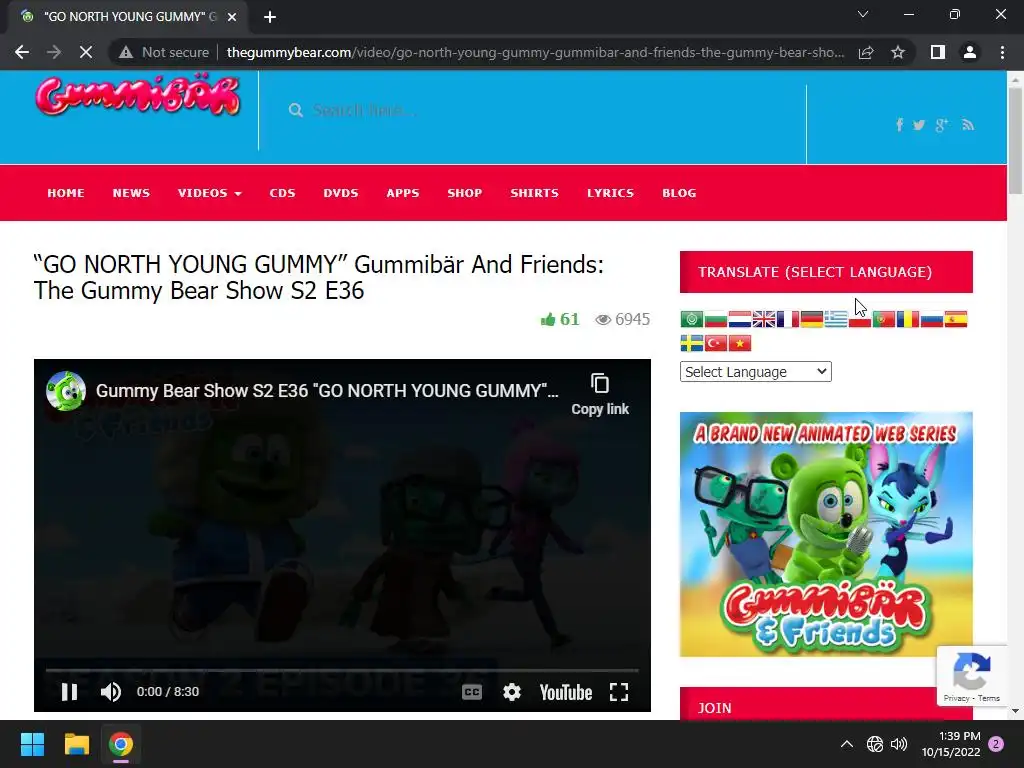Open the RSS feed icon
This screenshot has width=1024, height=768.
[x=968, y=125]
